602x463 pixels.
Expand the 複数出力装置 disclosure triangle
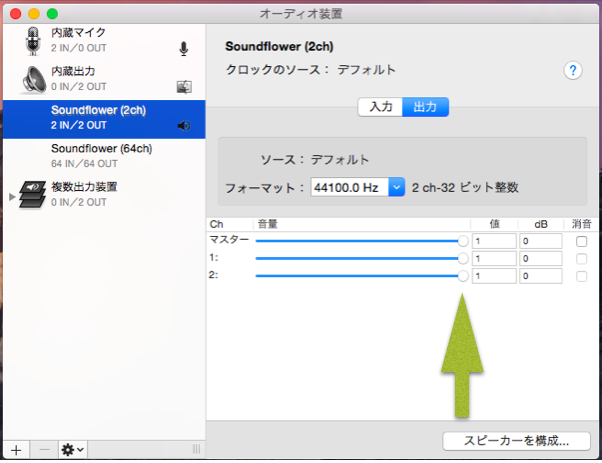tap(12, 197)
